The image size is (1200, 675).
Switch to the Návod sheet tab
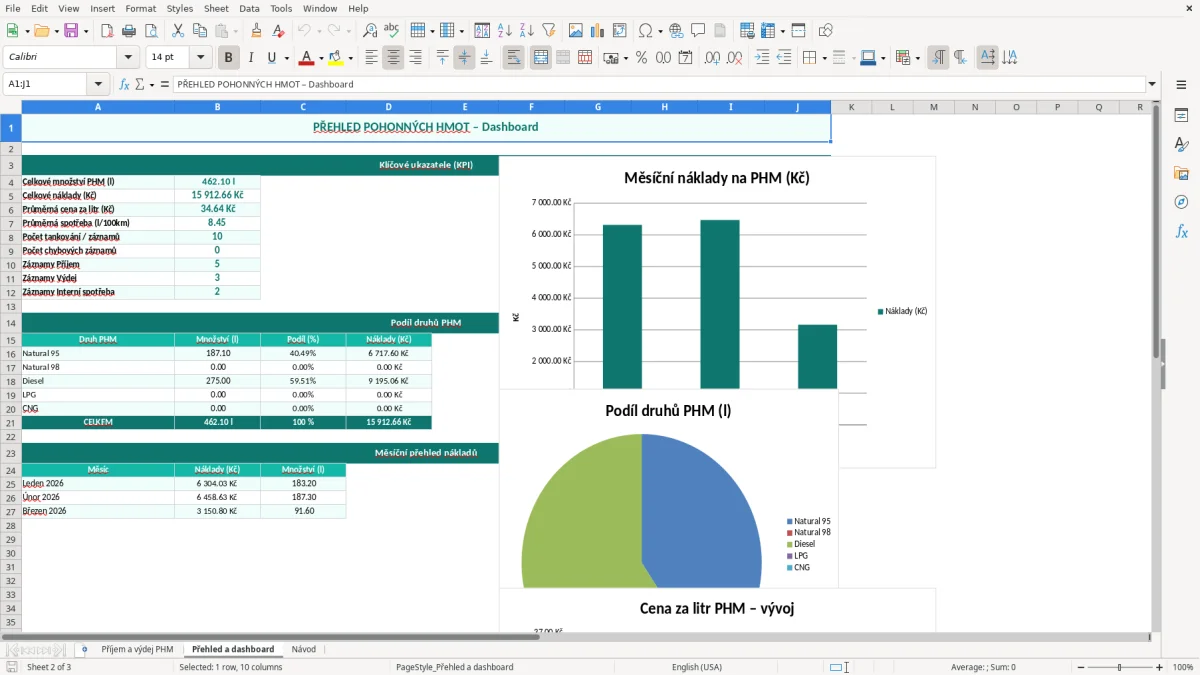304,649
